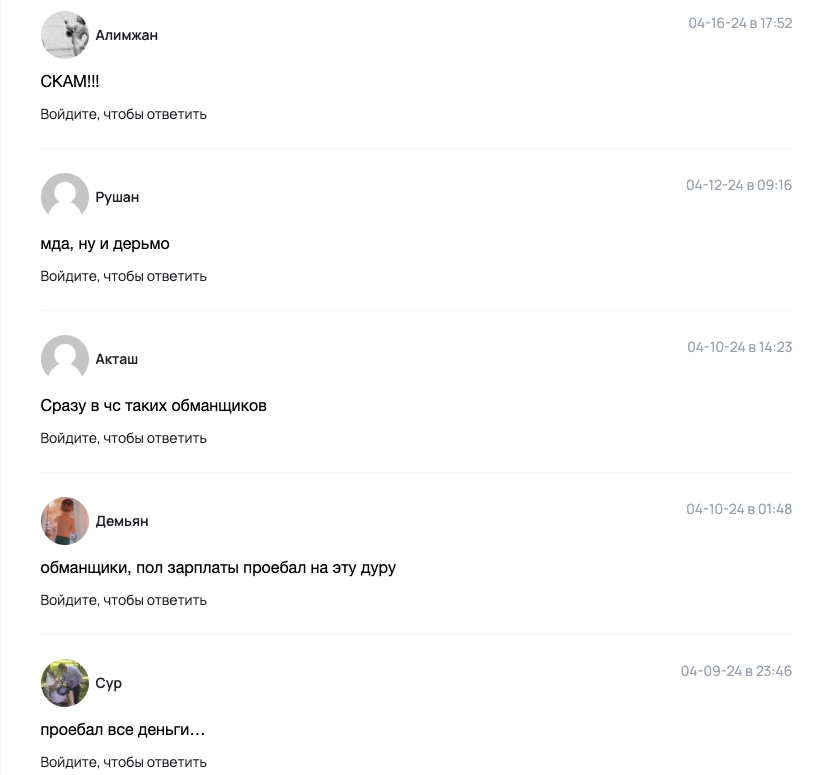Click the timestamp 04-10-24 в 01:48
829x775 pixels.
(x=739, y=509)
